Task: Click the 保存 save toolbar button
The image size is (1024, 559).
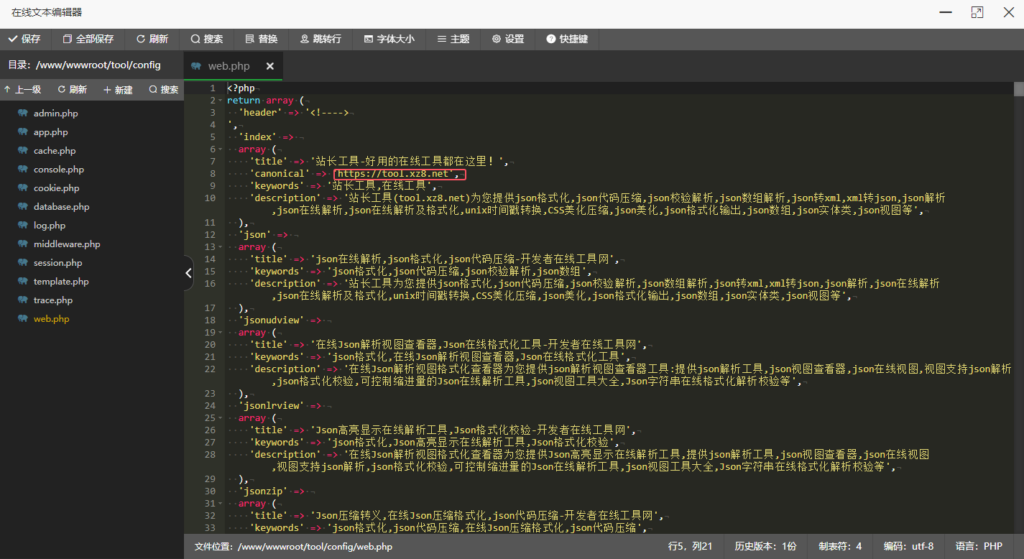Action: pos(24,39)
